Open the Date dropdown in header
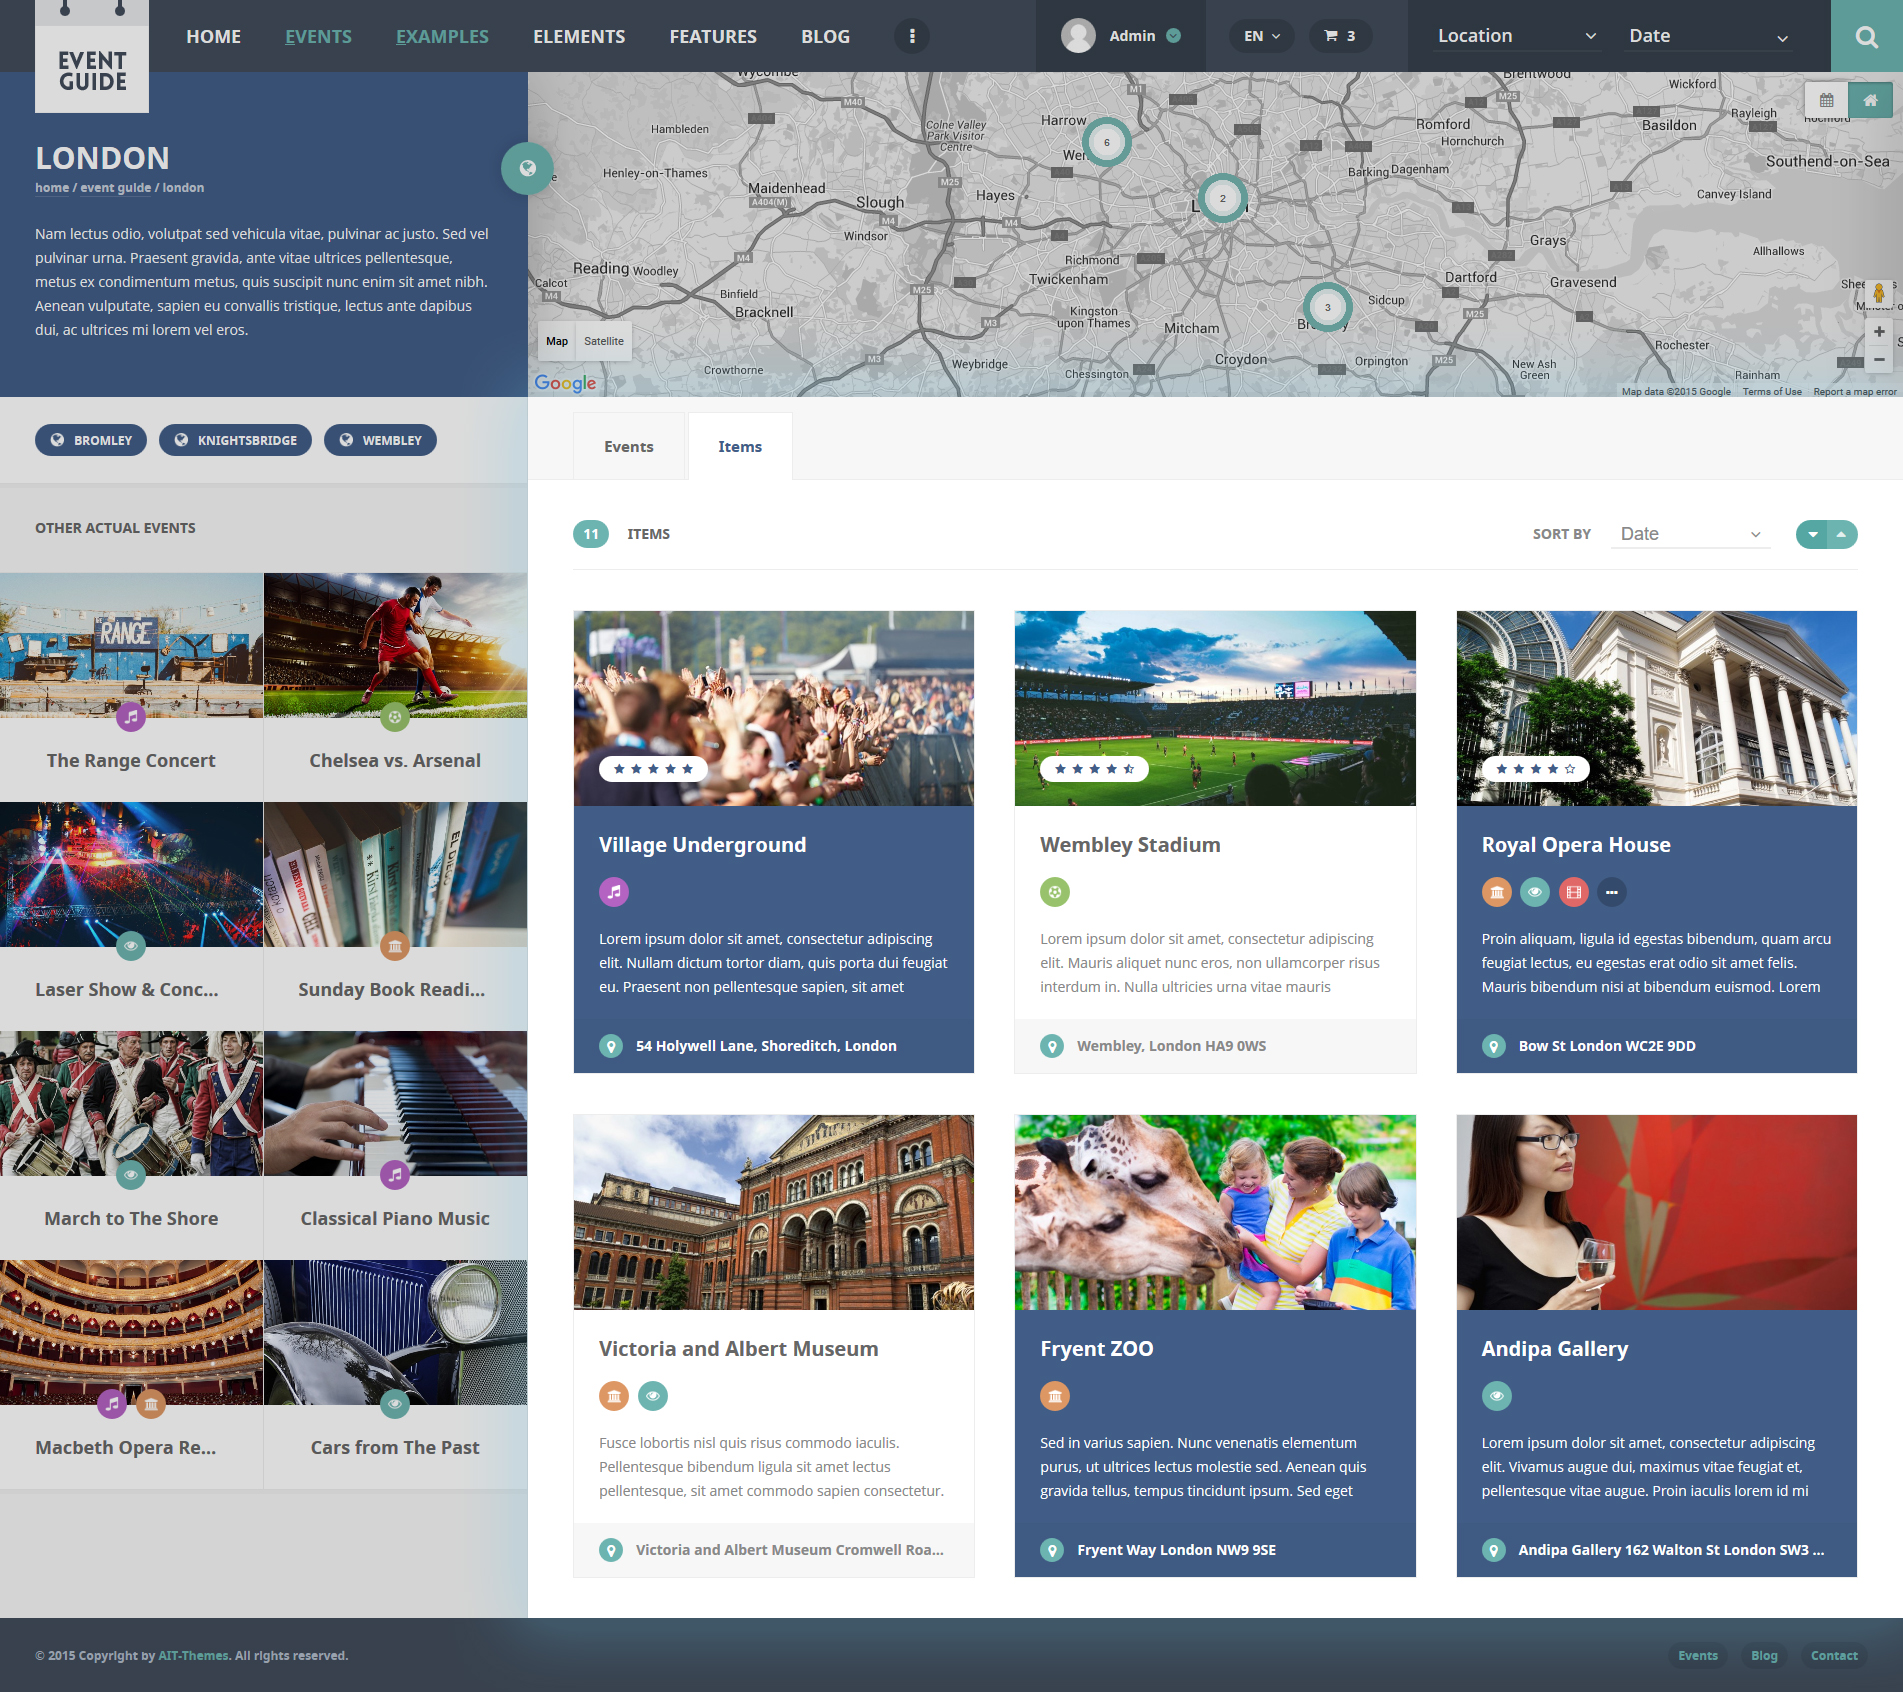This screenshot has height=1692, width=1903. 1708,36
